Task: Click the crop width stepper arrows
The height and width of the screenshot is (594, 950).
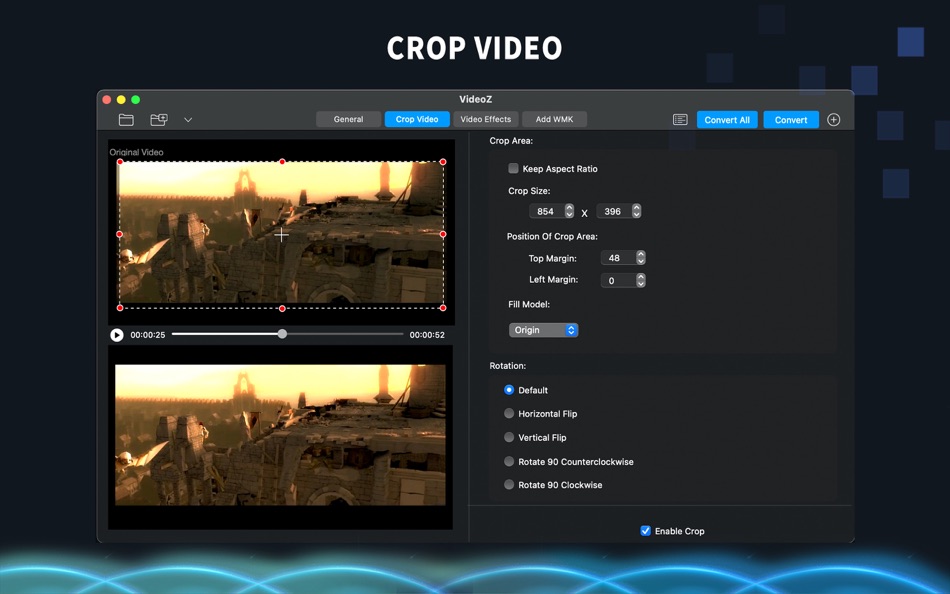Action: tap(569, 211)
